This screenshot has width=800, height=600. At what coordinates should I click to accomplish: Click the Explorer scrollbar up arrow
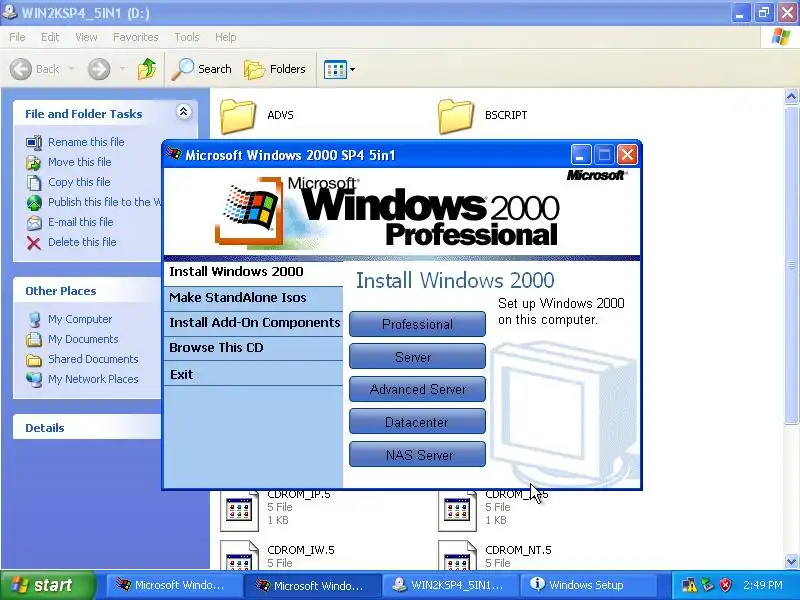(791, 96)
